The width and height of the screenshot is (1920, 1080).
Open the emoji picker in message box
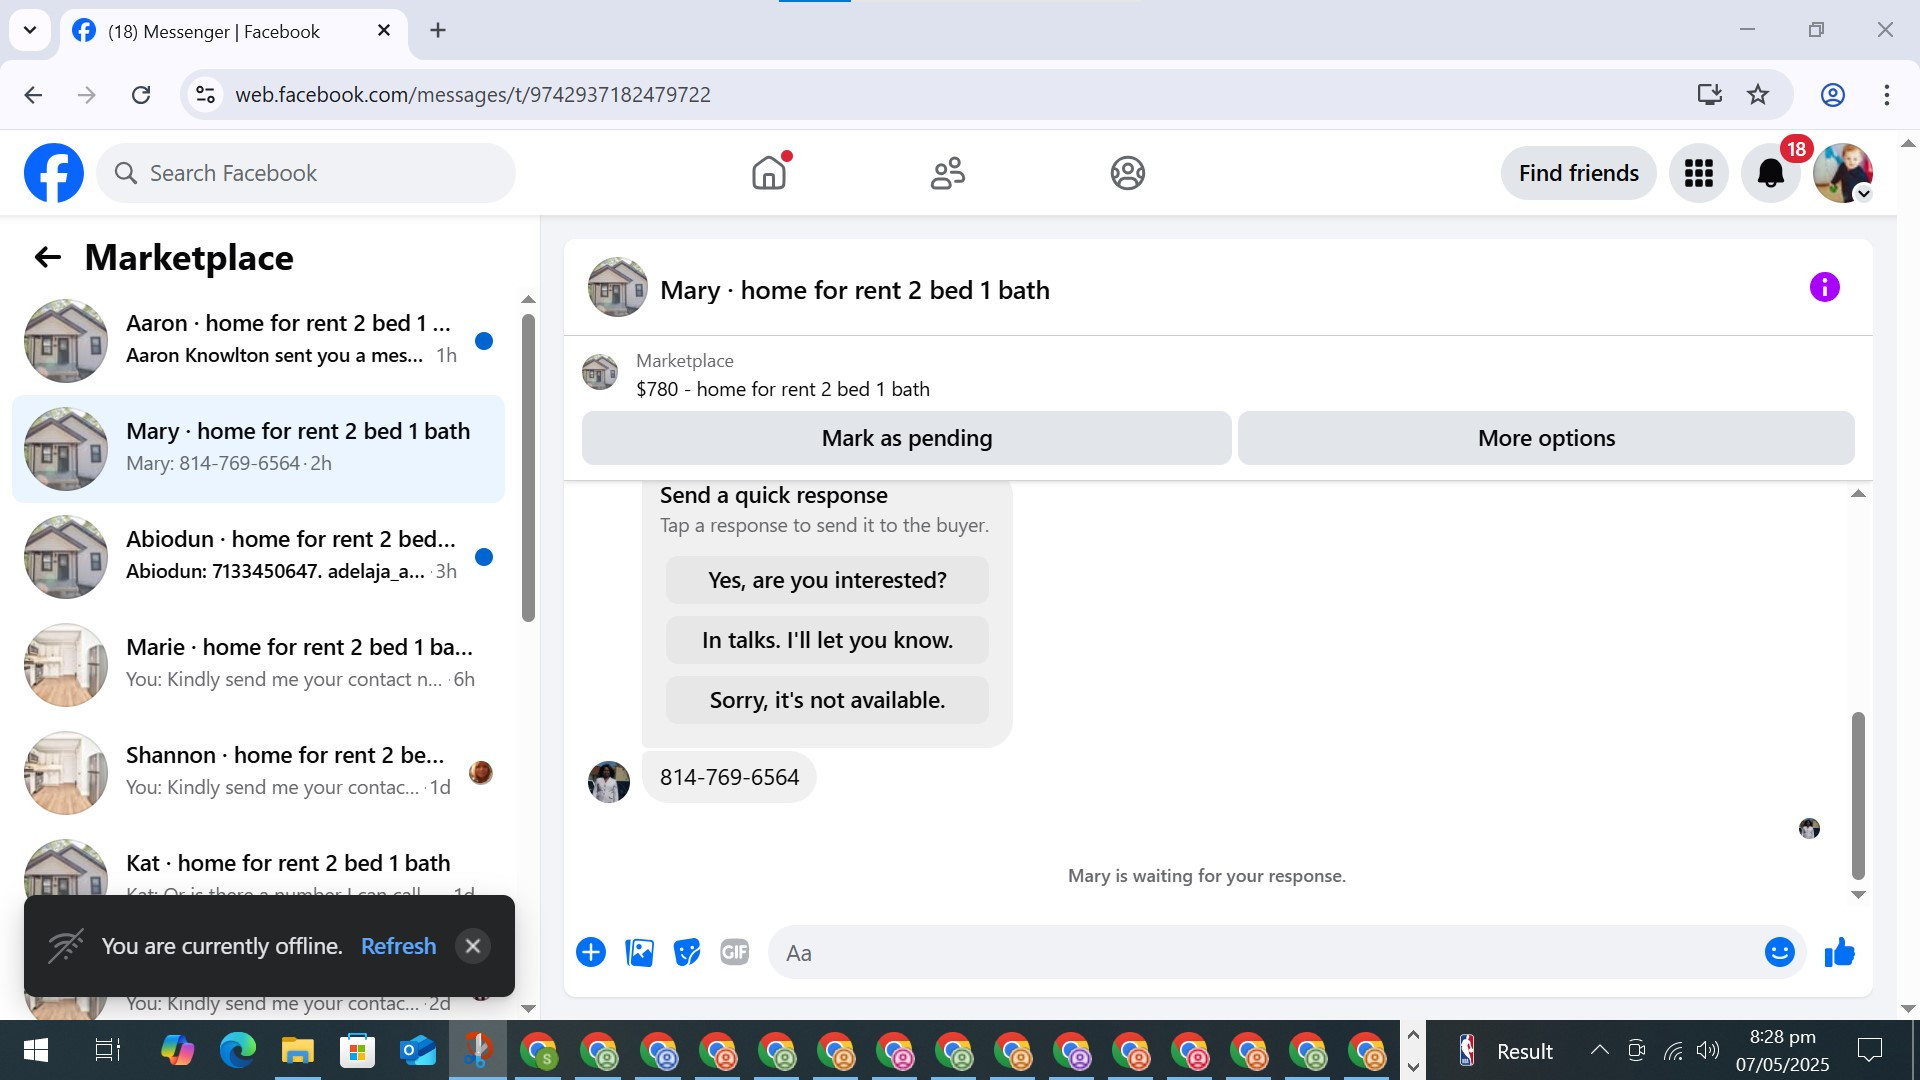[x=1779, y=952]
